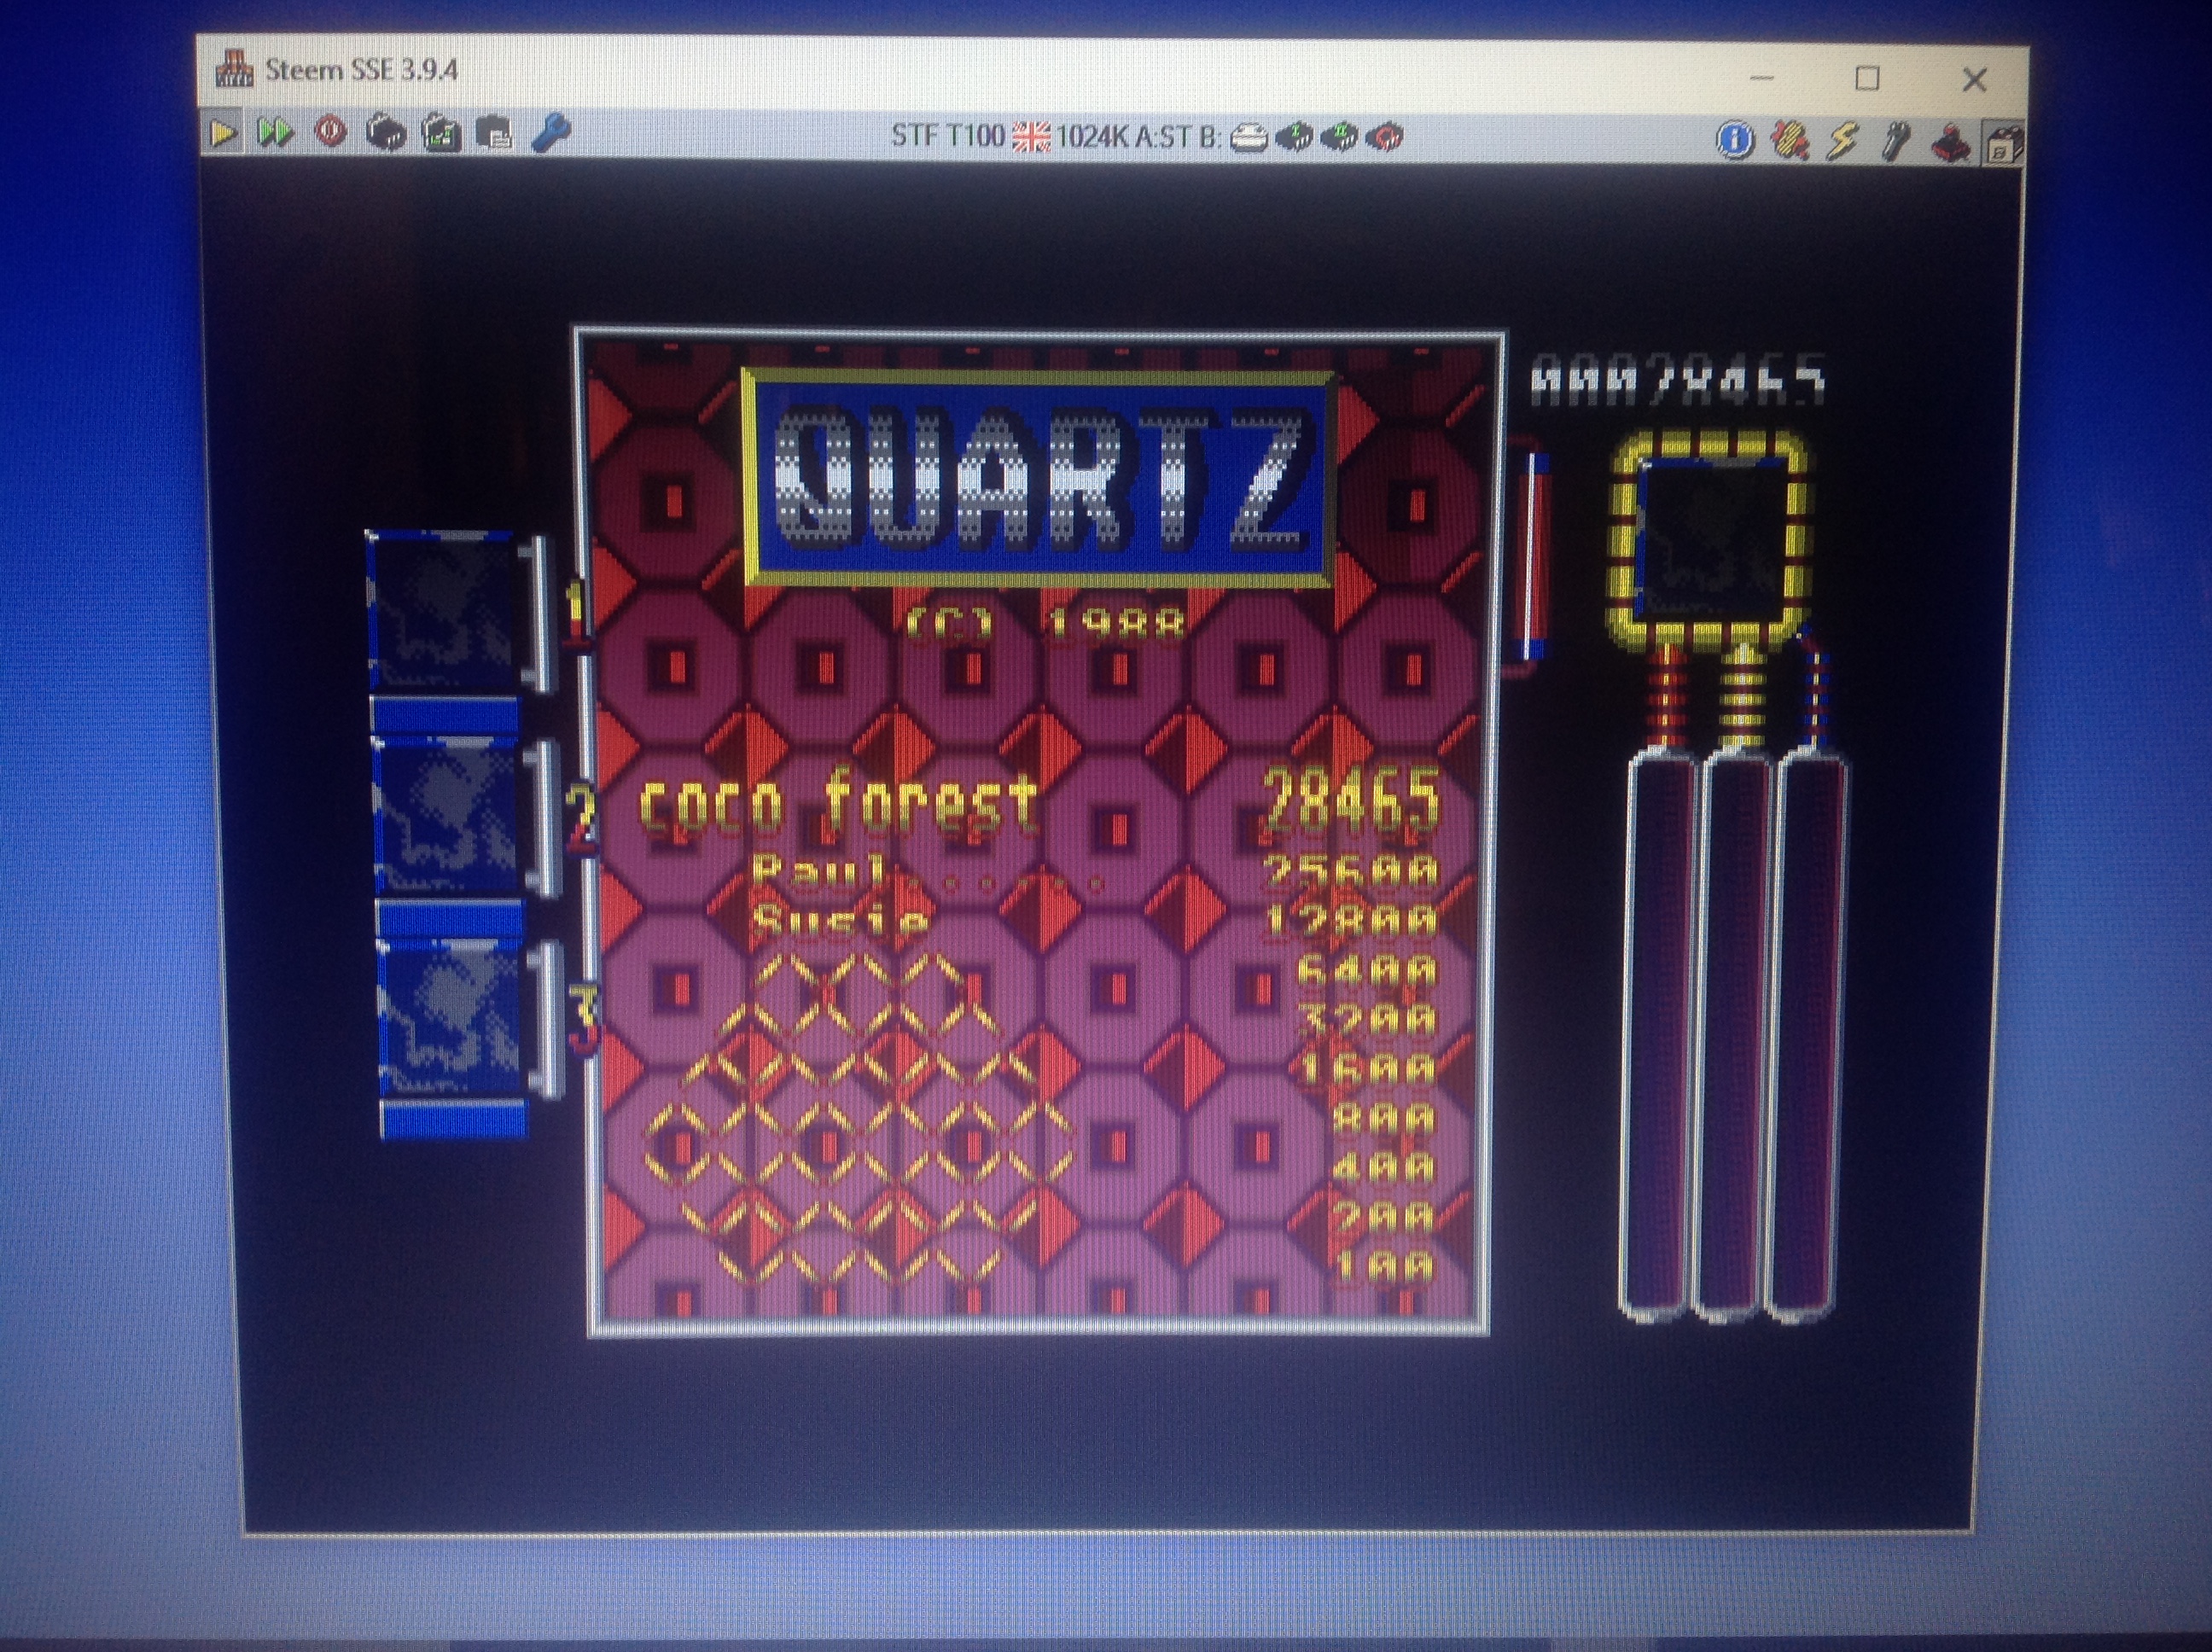Click the STF T100 status text
Viewport: 2212px width, 1652px height.
coord(946,135)
